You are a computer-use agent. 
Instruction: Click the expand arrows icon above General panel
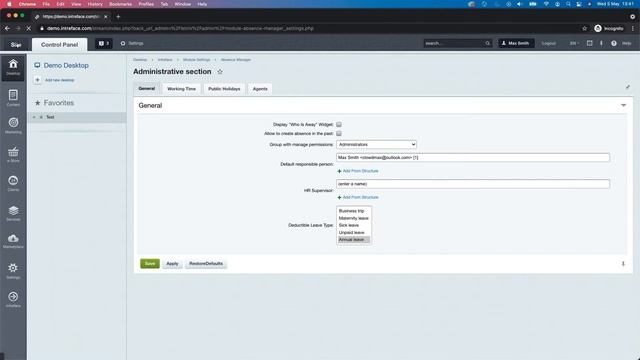tap(628, 87)
